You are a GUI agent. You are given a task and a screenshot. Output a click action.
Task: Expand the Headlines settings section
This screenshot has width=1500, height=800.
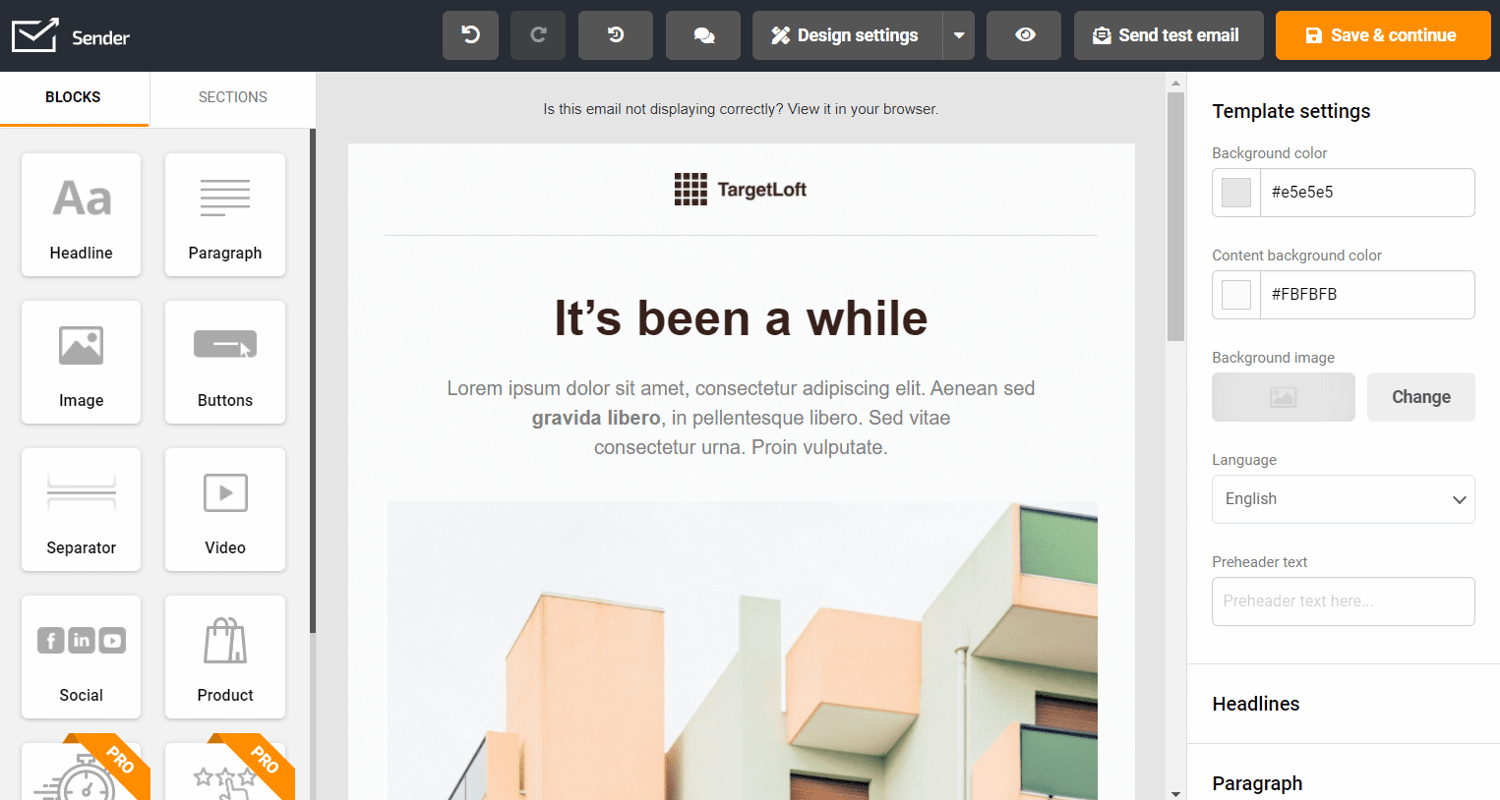click(x=1343, y=704)
